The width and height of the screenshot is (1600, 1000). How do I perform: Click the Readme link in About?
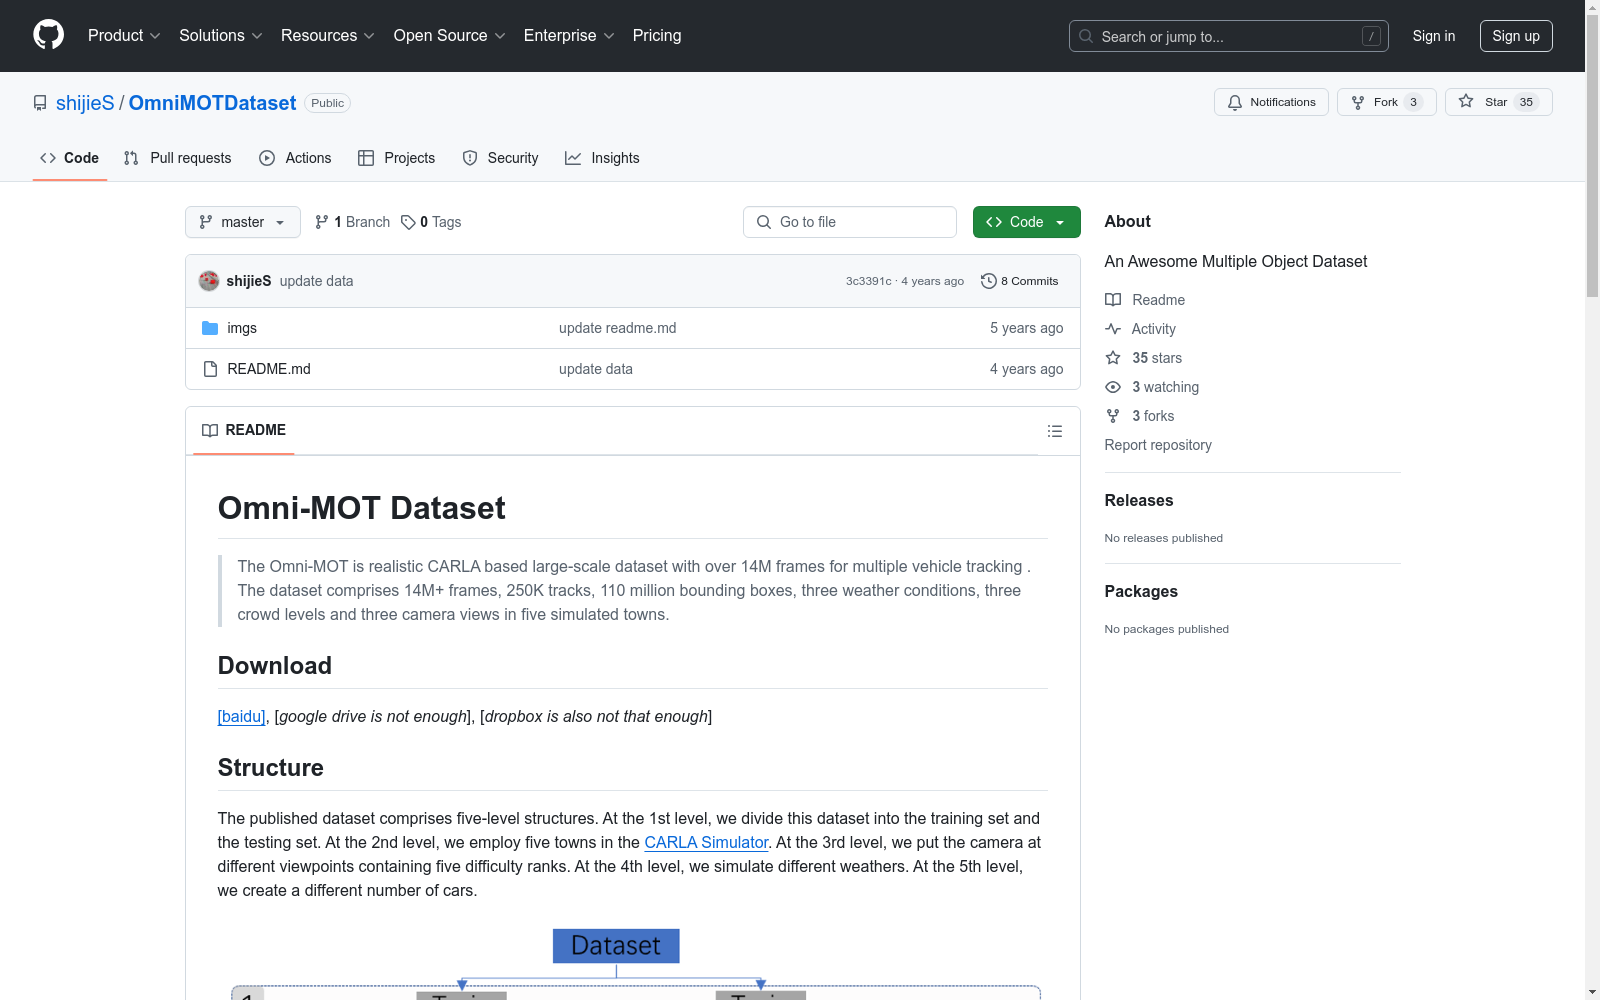point(1158,300)
